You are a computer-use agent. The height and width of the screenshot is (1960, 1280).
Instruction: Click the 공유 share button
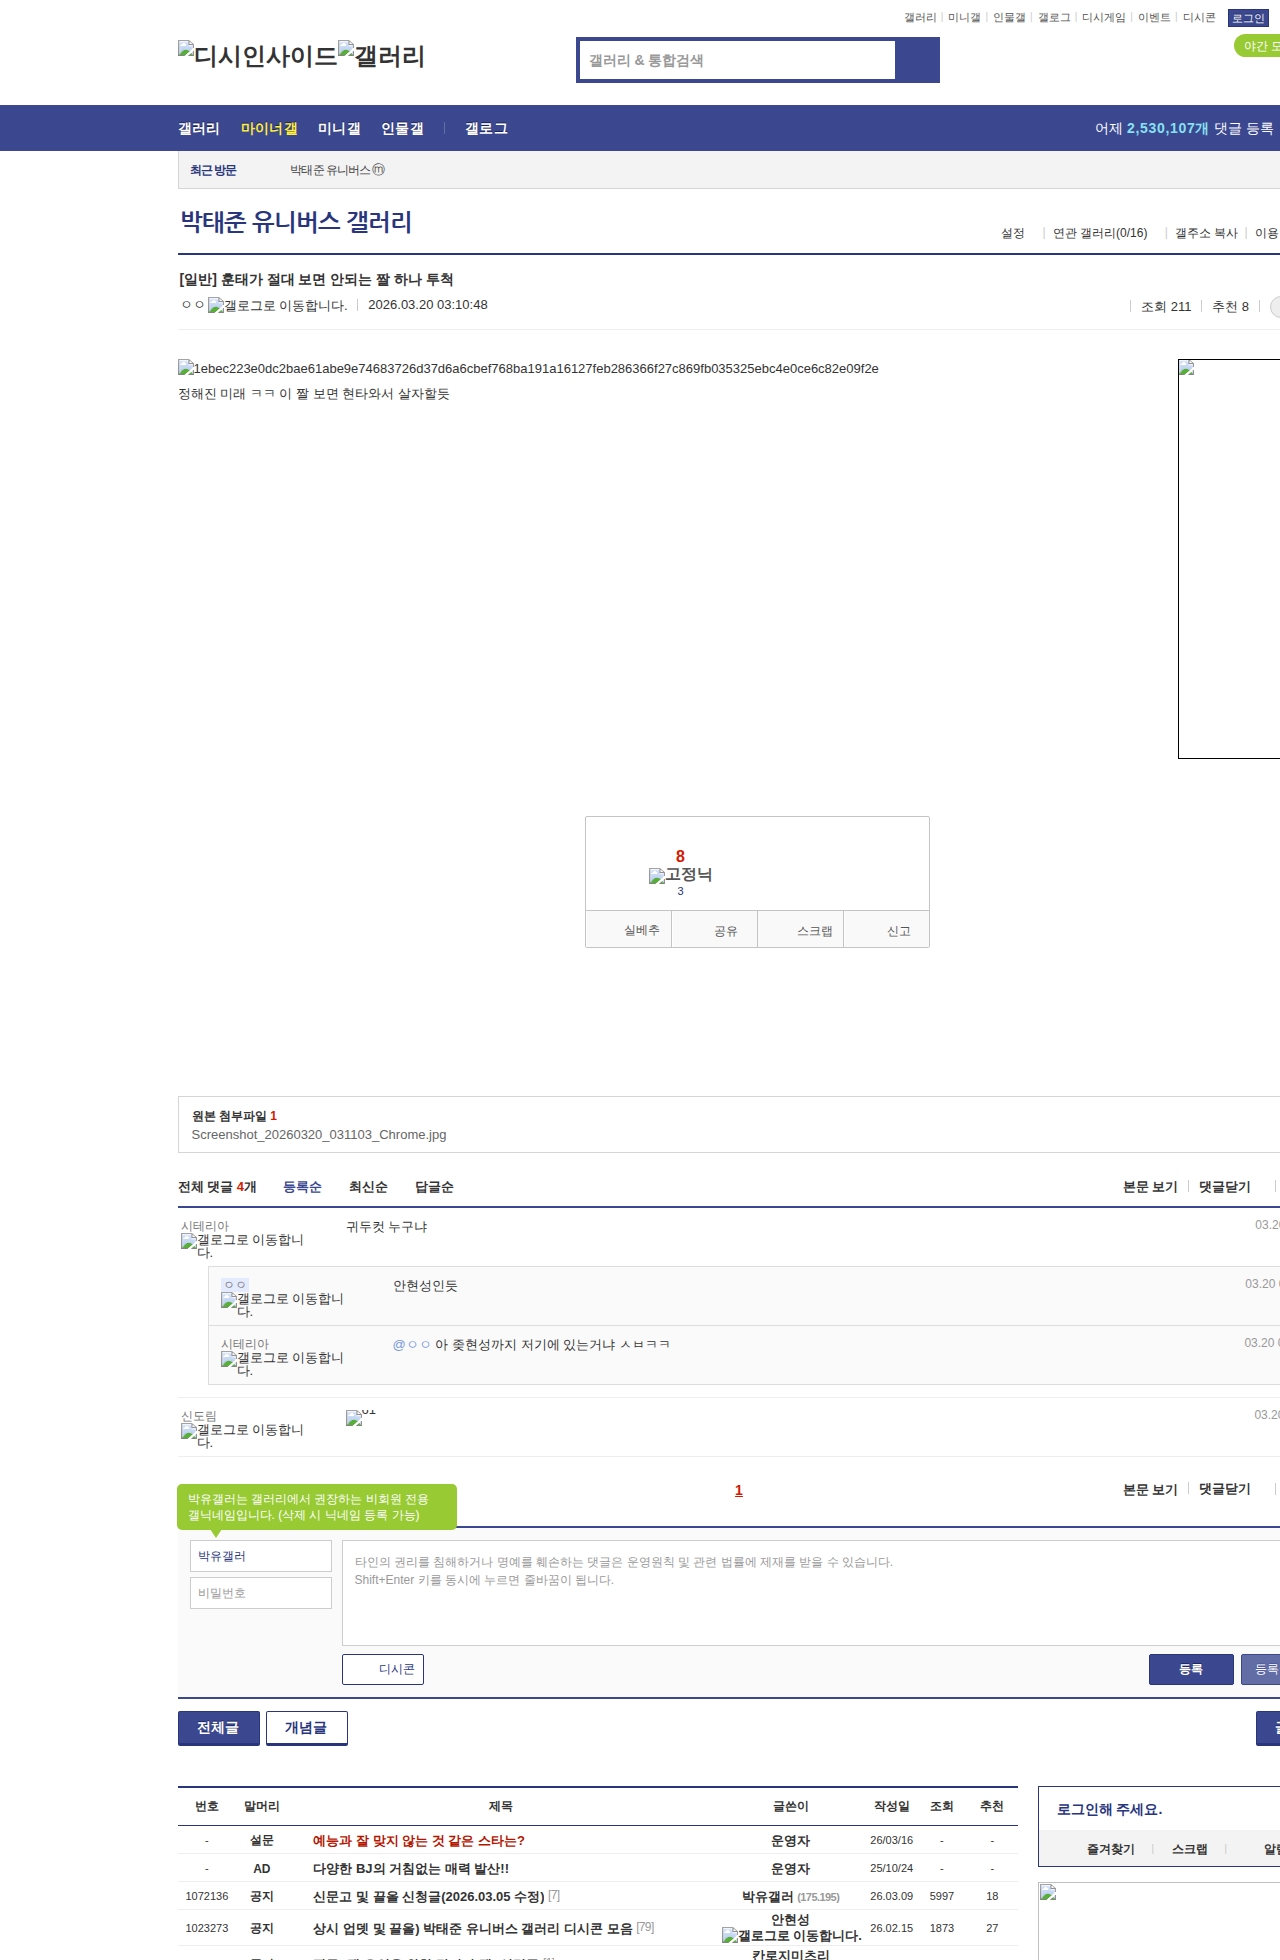[x=715, y=930]
